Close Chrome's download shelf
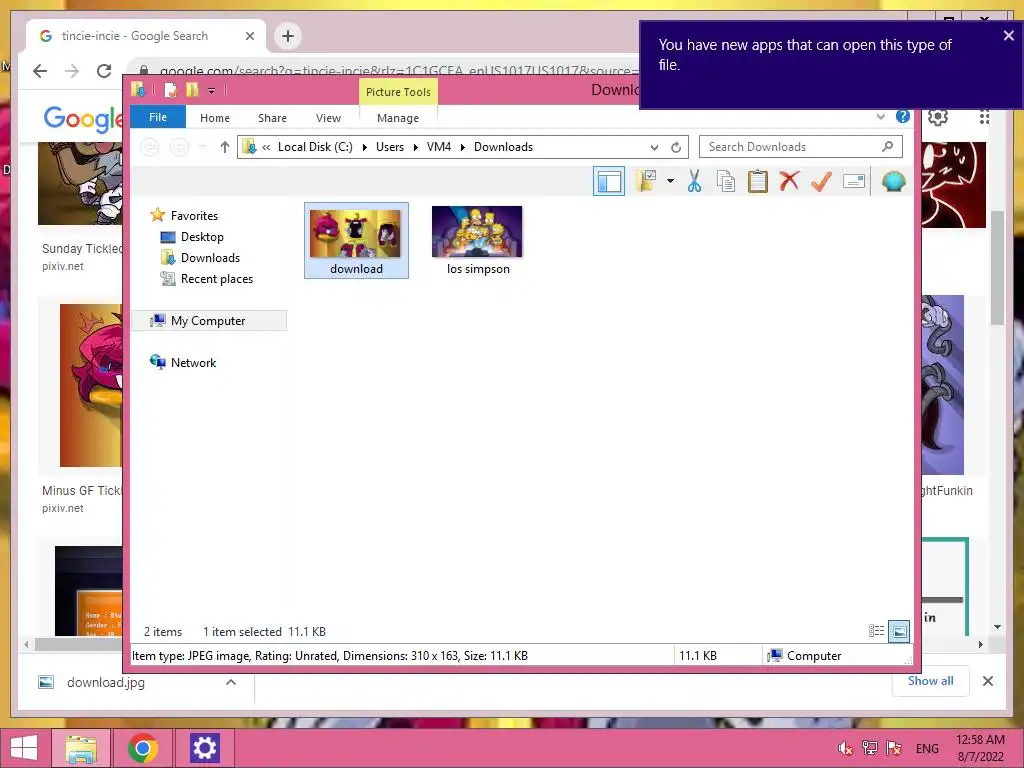Viewport: 1024px width, 768px height. [x=987, y=681]
